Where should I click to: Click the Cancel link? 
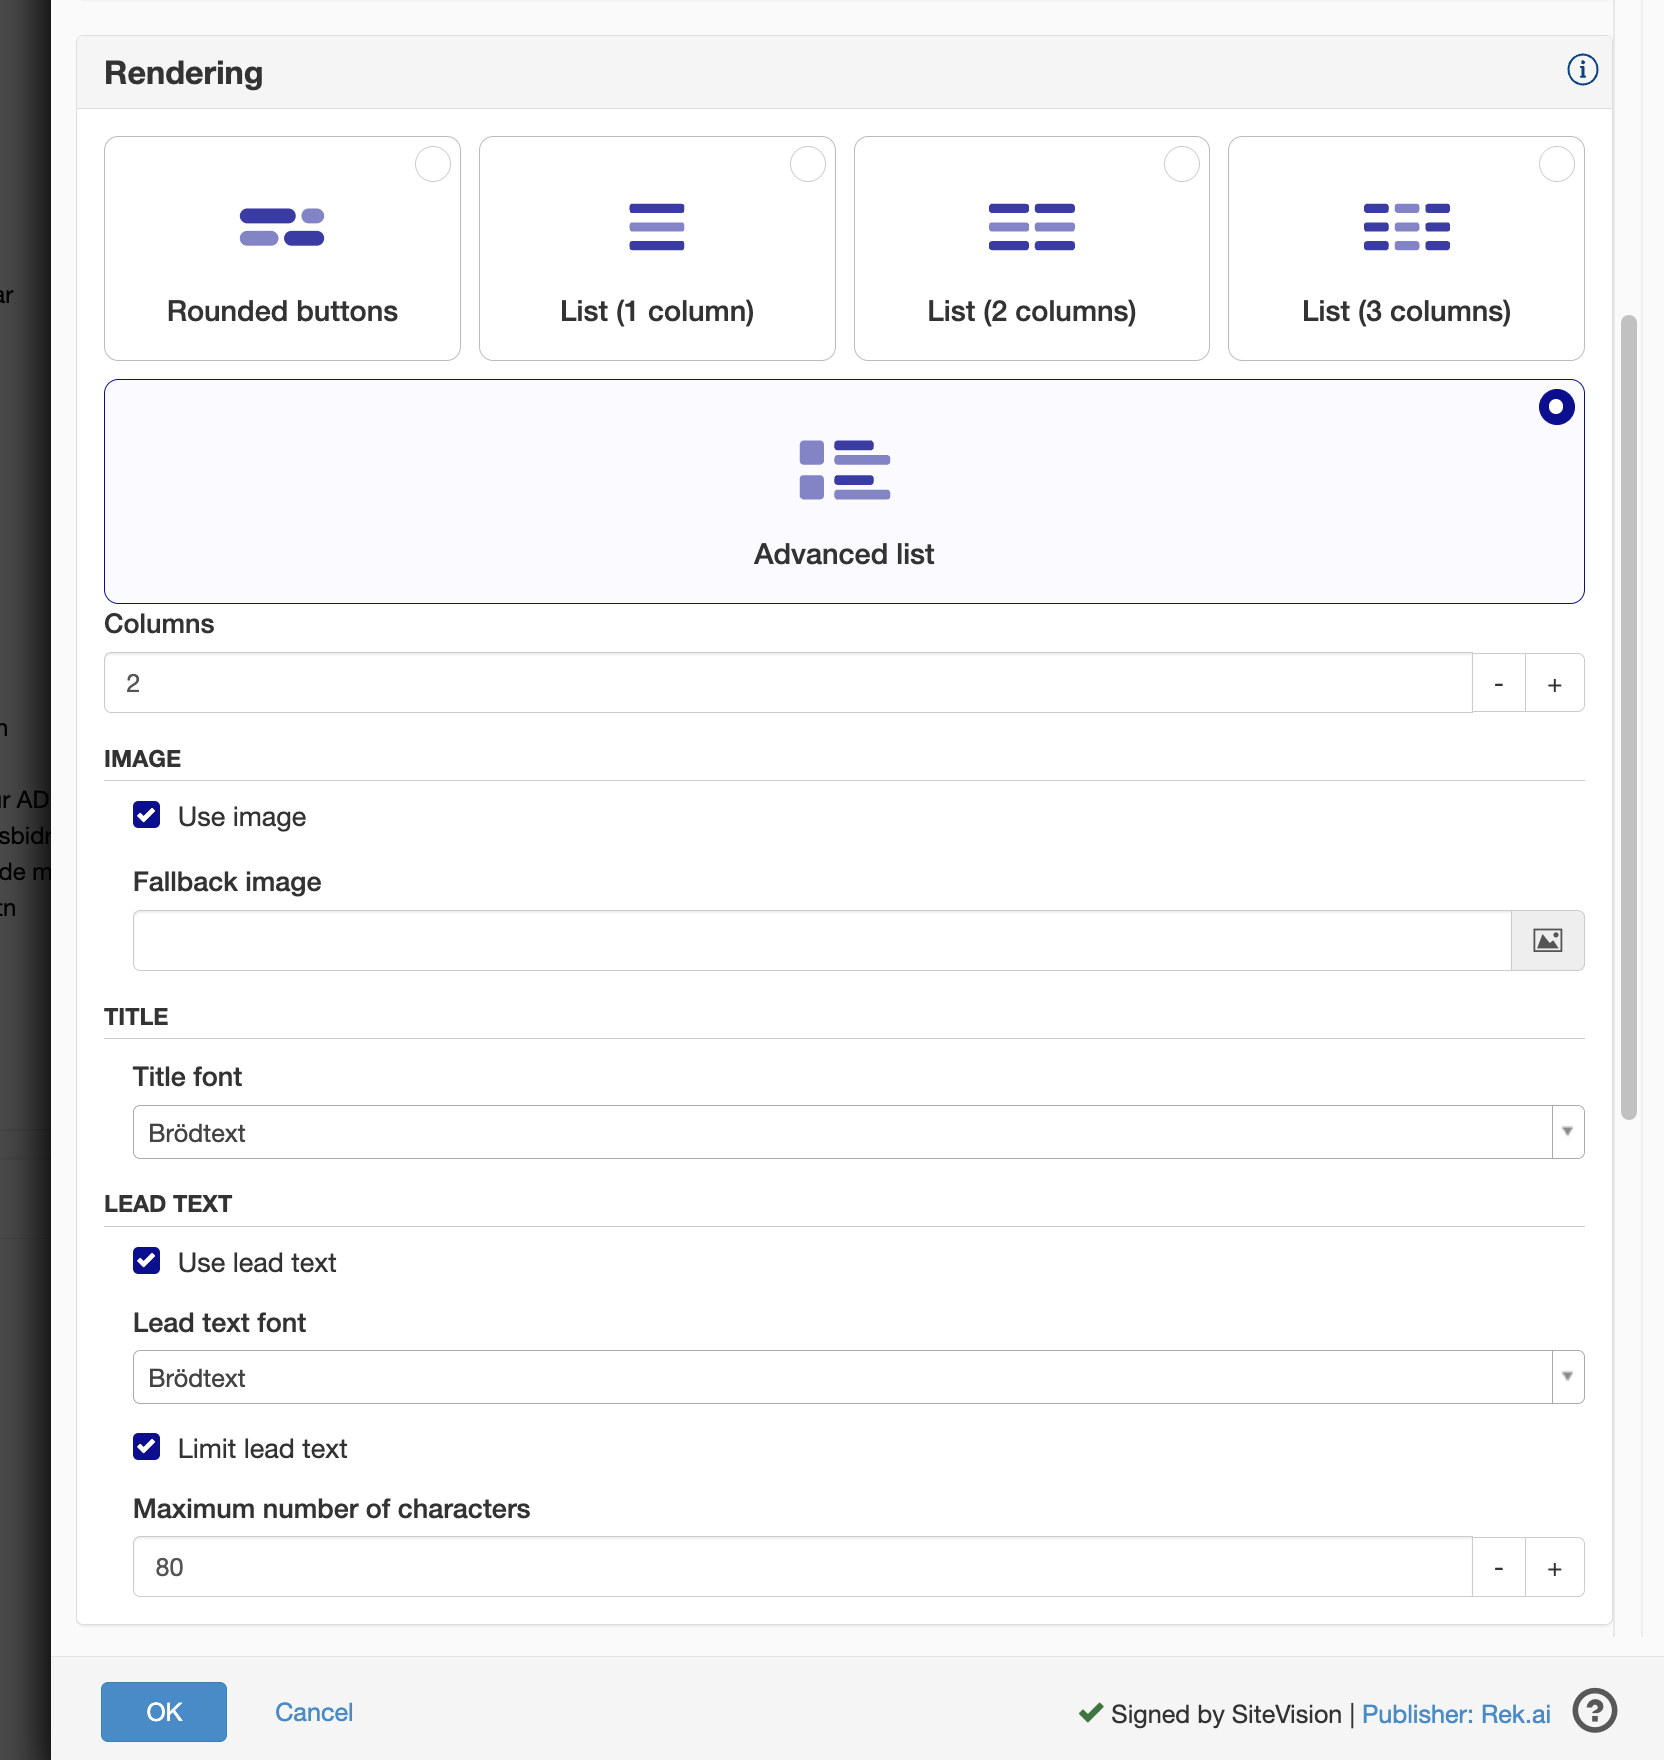tap(314, 1712)
